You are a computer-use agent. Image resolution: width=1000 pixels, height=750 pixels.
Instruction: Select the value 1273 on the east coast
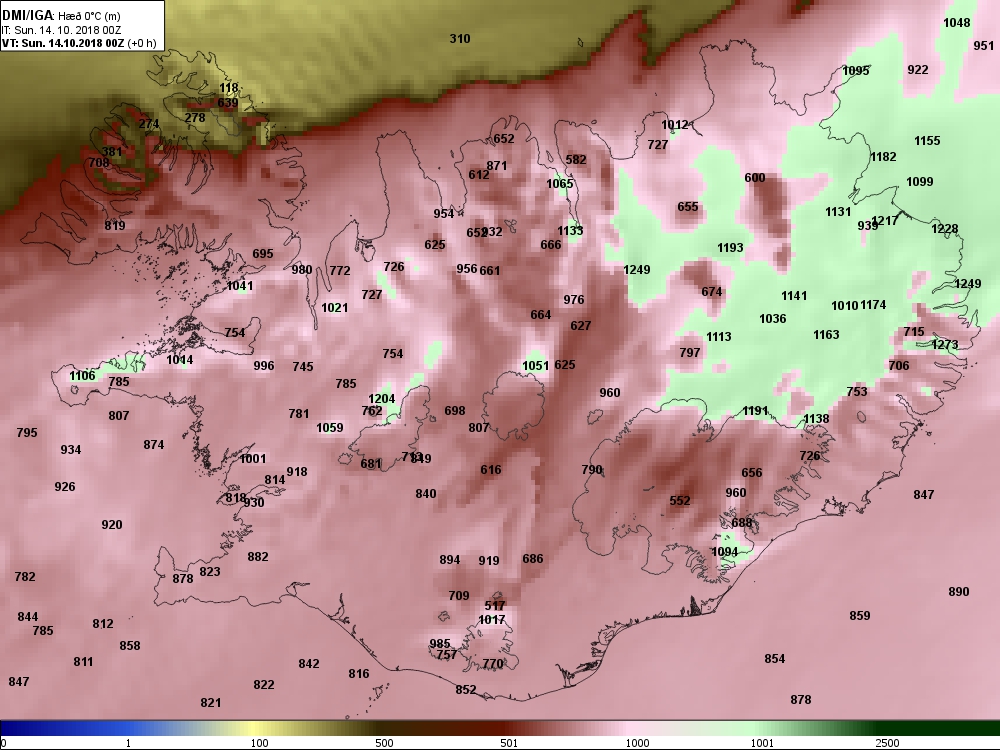[x=945, y=344]
